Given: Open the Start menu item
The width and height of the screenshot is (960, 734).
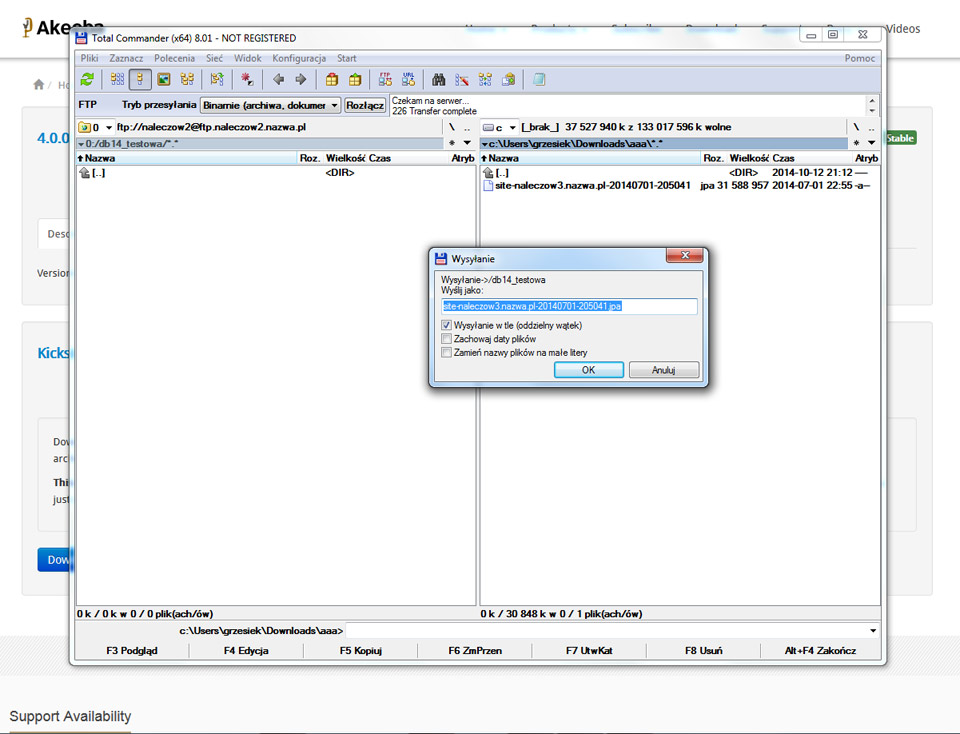Looking at the screenshot, I should pyautogui.click(x=347, y=58).
